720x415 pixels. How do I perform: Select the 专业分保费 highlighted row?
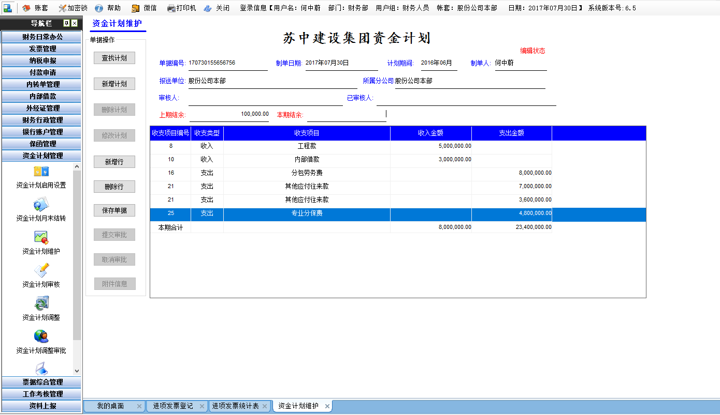pos(398,213)
